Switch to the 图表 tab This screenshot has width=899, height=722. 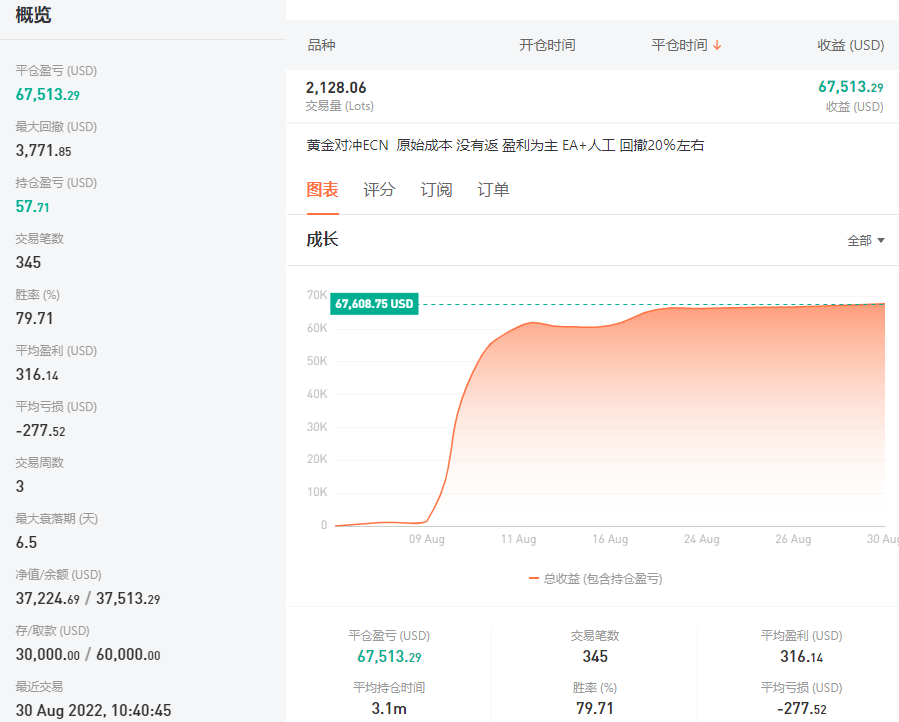[322, 190]
